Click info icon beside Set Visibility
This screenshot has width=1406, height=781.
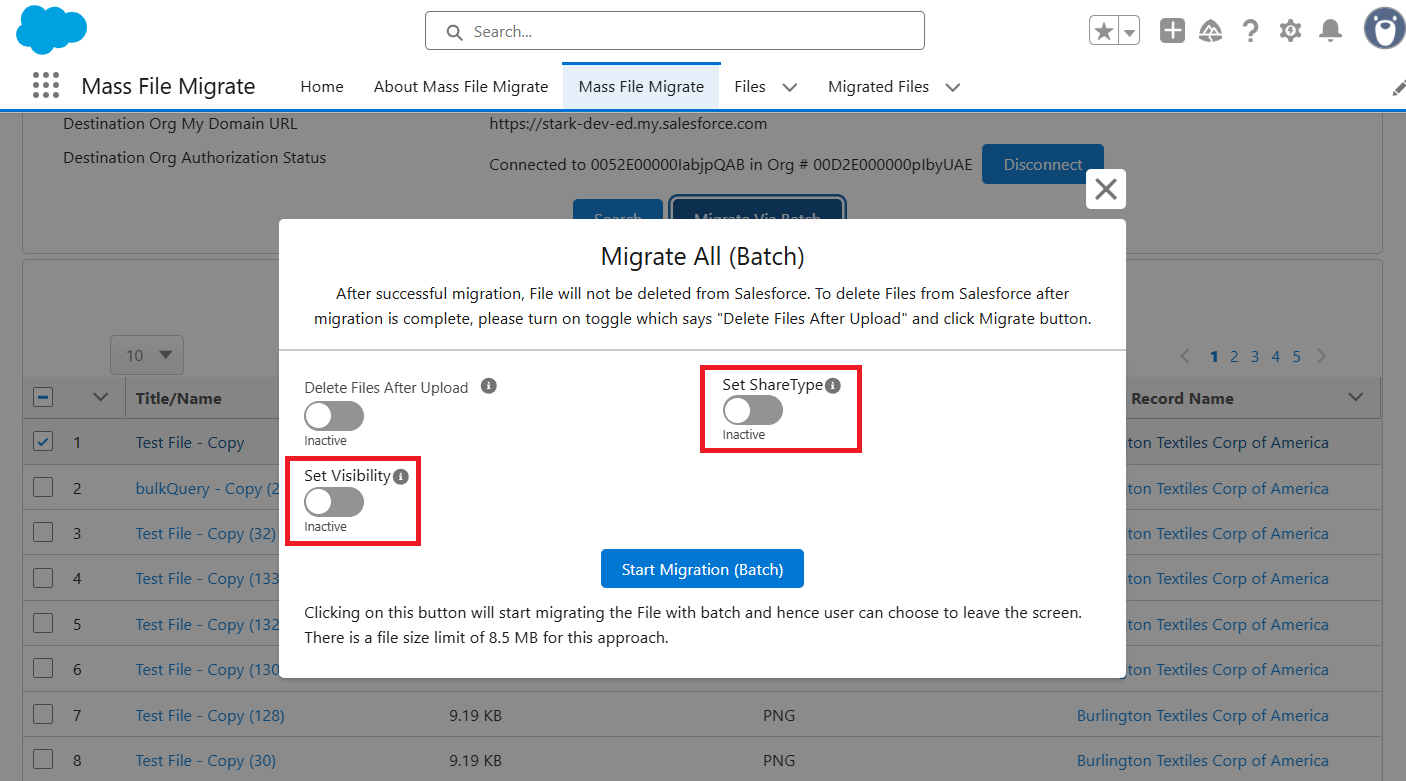(x=401, y=477)
